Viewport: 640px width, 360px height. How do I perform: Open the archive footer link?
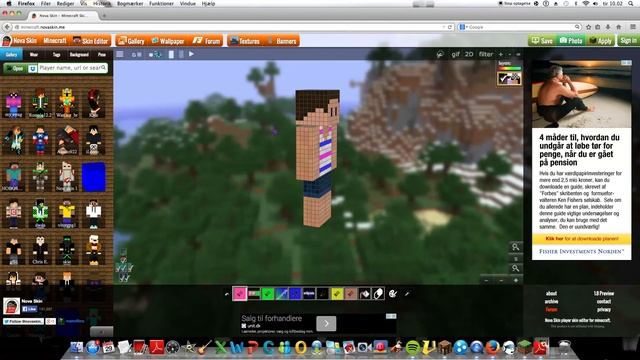(x=551, y=301)
